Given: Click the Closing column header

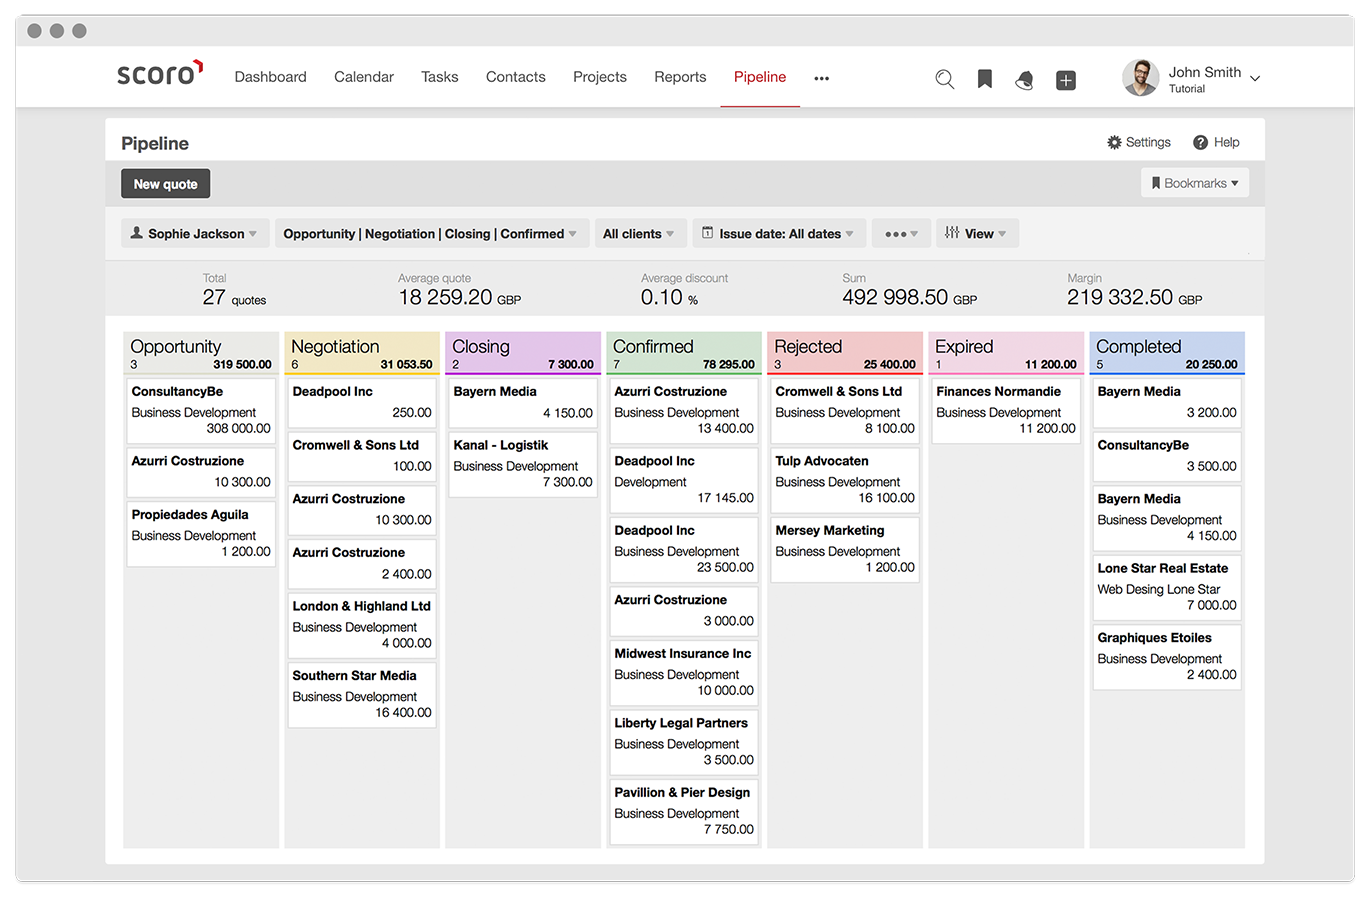Looking at the screenshot, I should (x=523, y=353).
